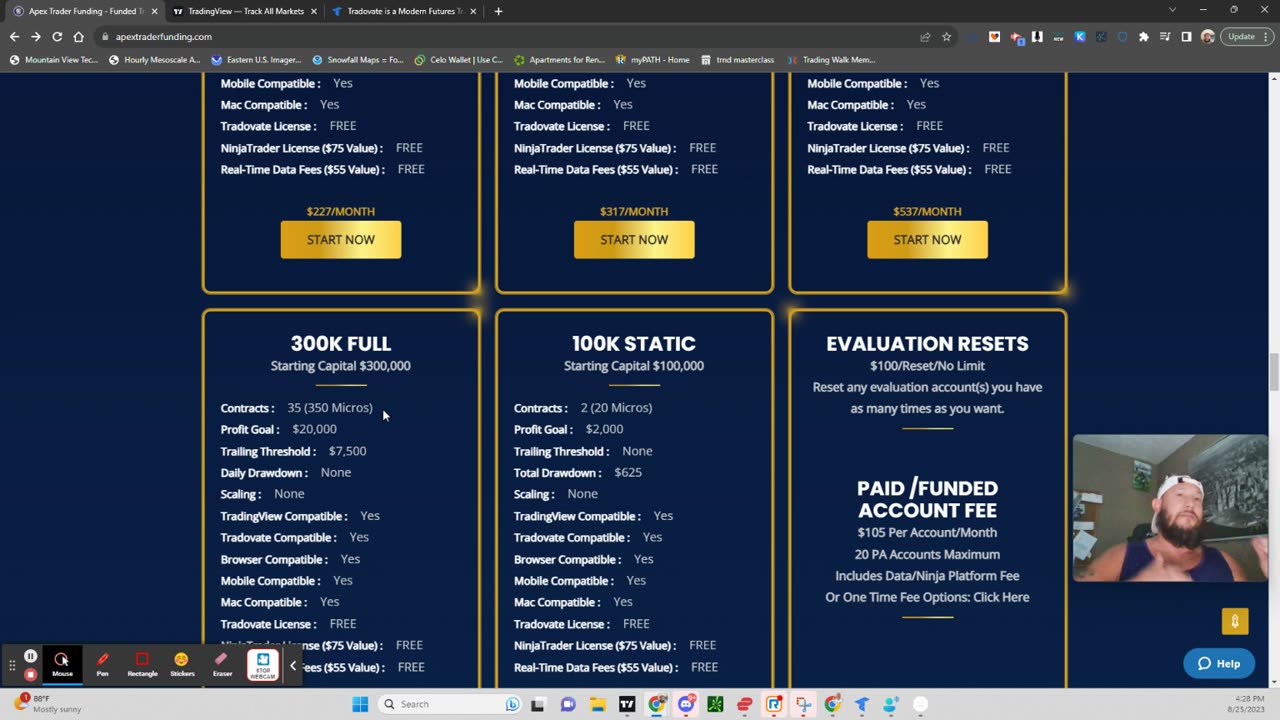Click the taskbar Search box
Screen dimensions: 1280x720
450,704
